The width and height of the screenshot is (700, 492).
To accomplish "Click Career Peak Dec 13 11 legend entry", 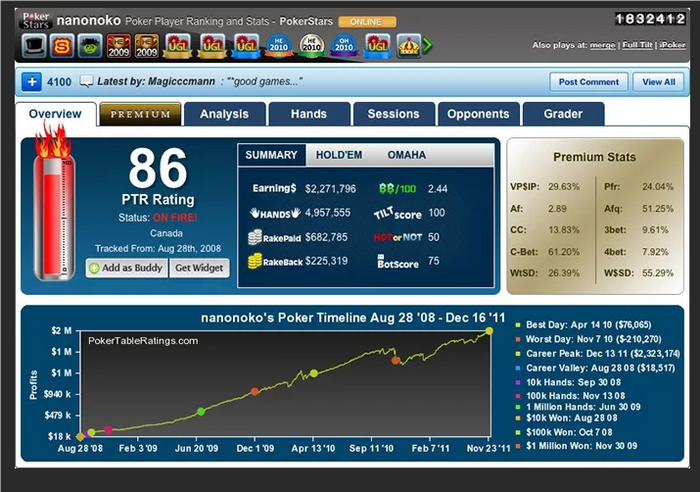I will [x=598, y=354].
